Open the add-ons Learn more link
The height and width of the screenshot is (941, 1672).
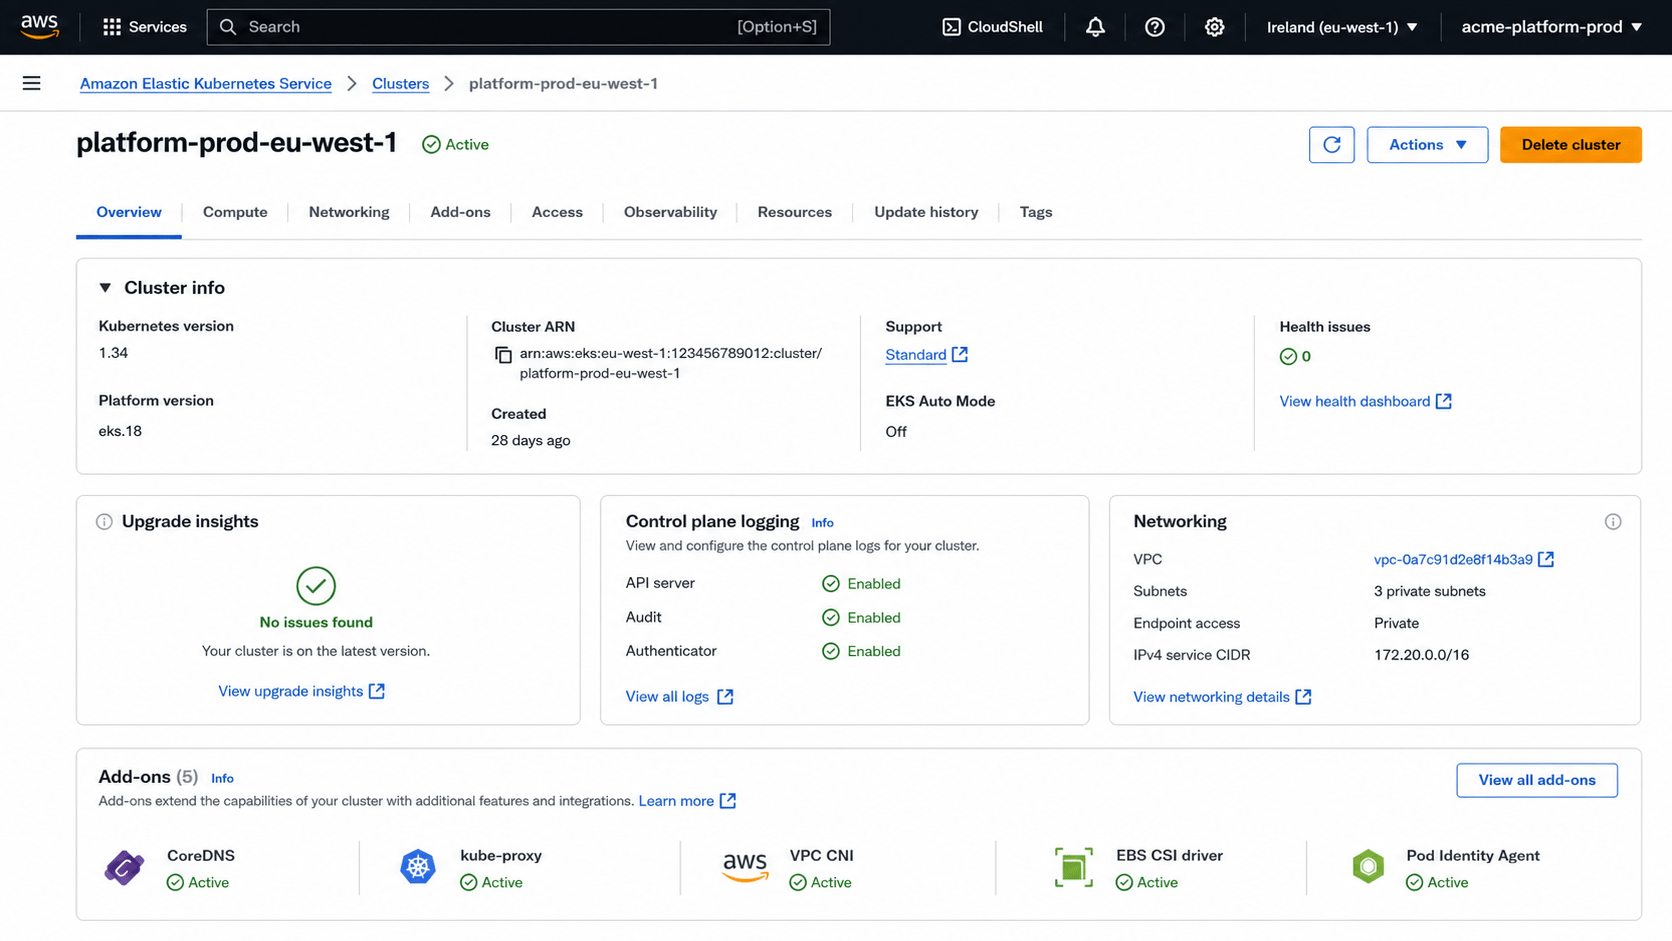[x=687, y=801]
